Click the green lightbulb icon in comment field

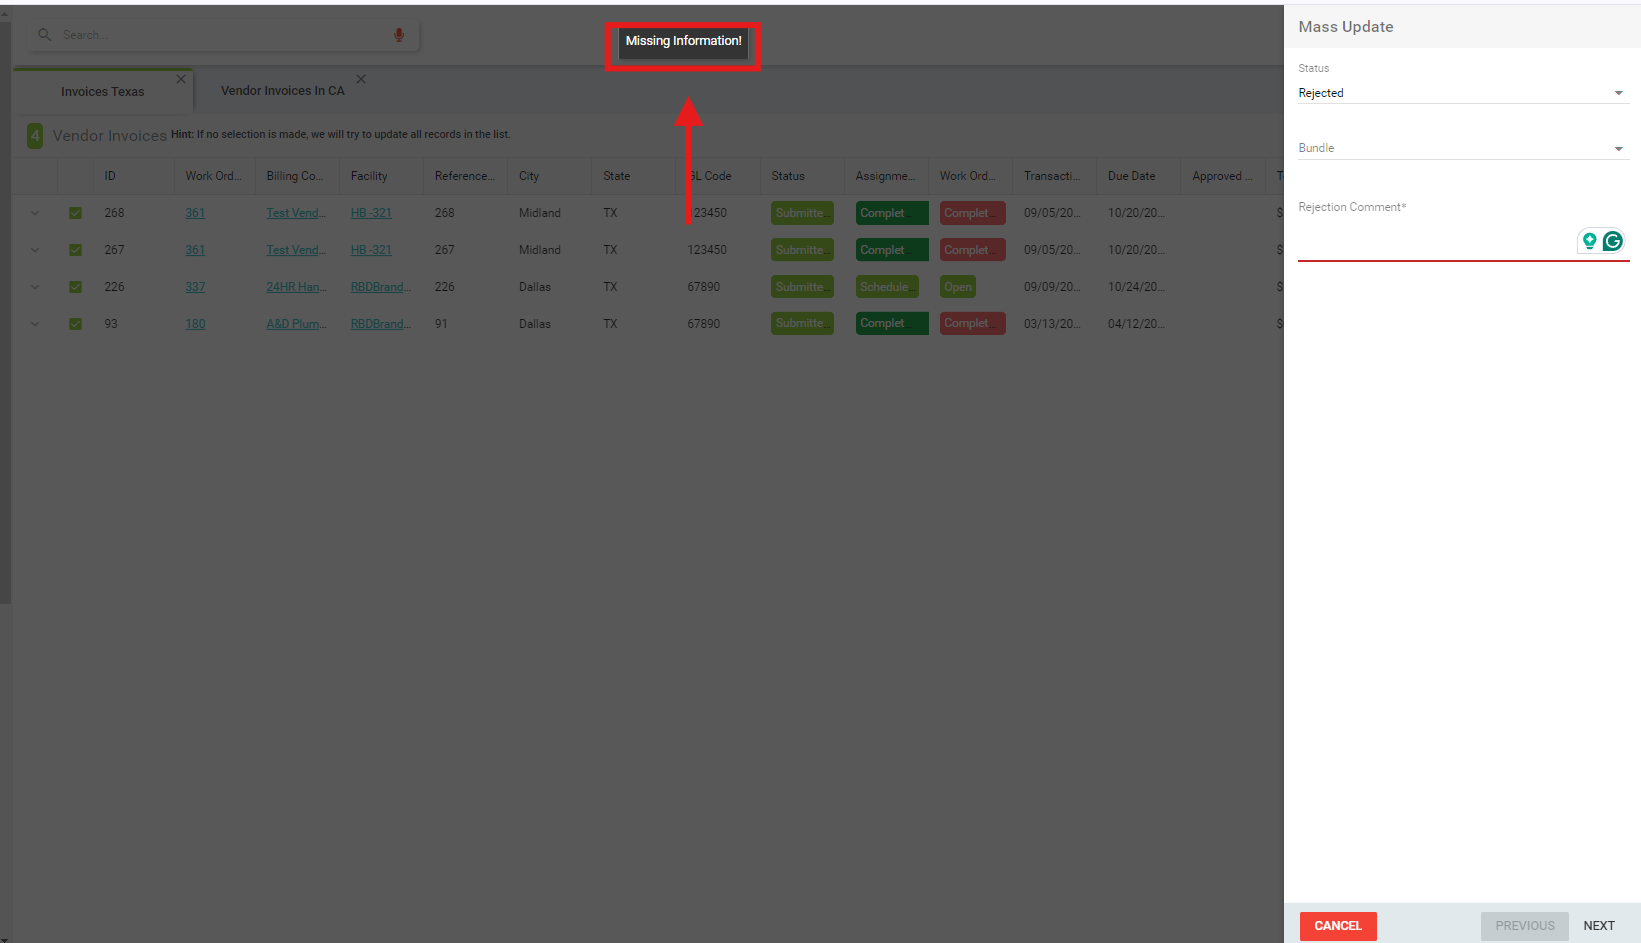coord(1589,241)
